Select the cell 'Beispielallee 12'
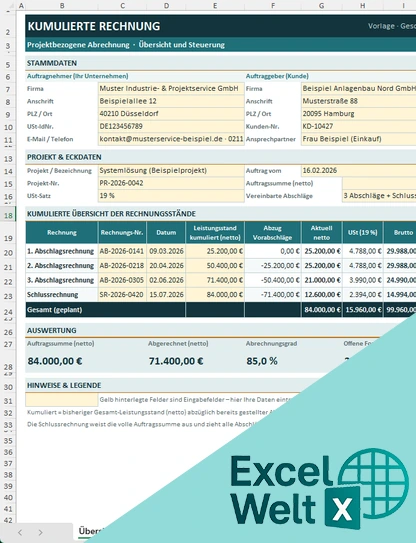The height and width of the screenshot is (543, 416). [x=171, y=101]
